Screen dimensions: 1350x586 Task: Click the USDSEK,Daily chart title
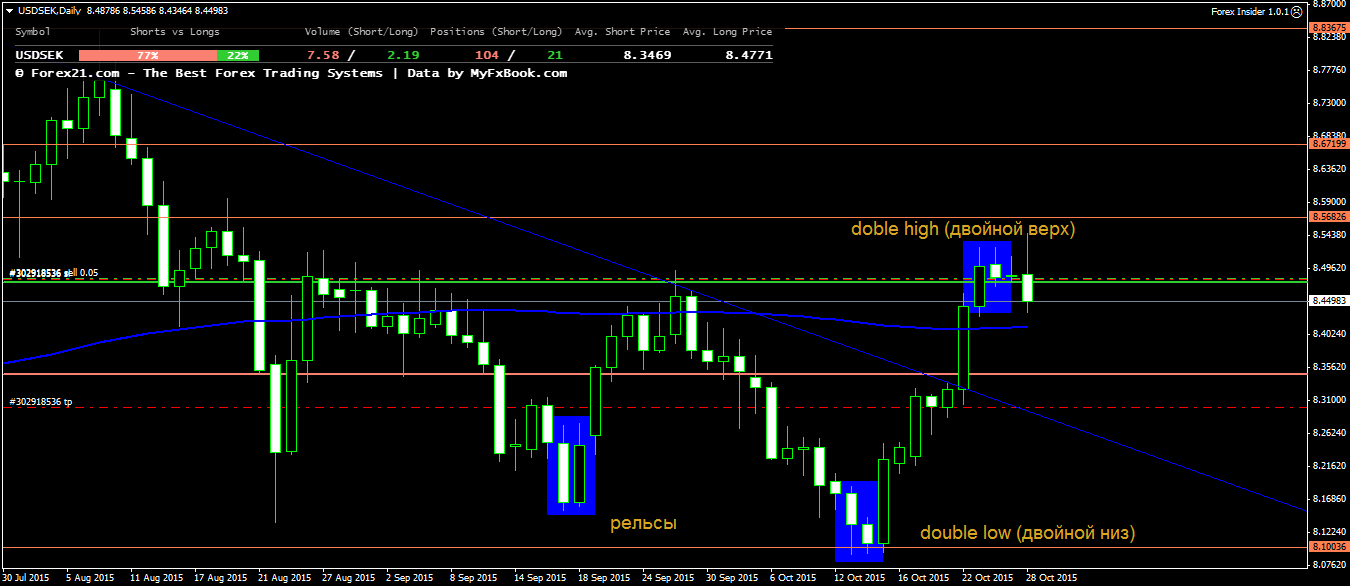coord(51,11)
